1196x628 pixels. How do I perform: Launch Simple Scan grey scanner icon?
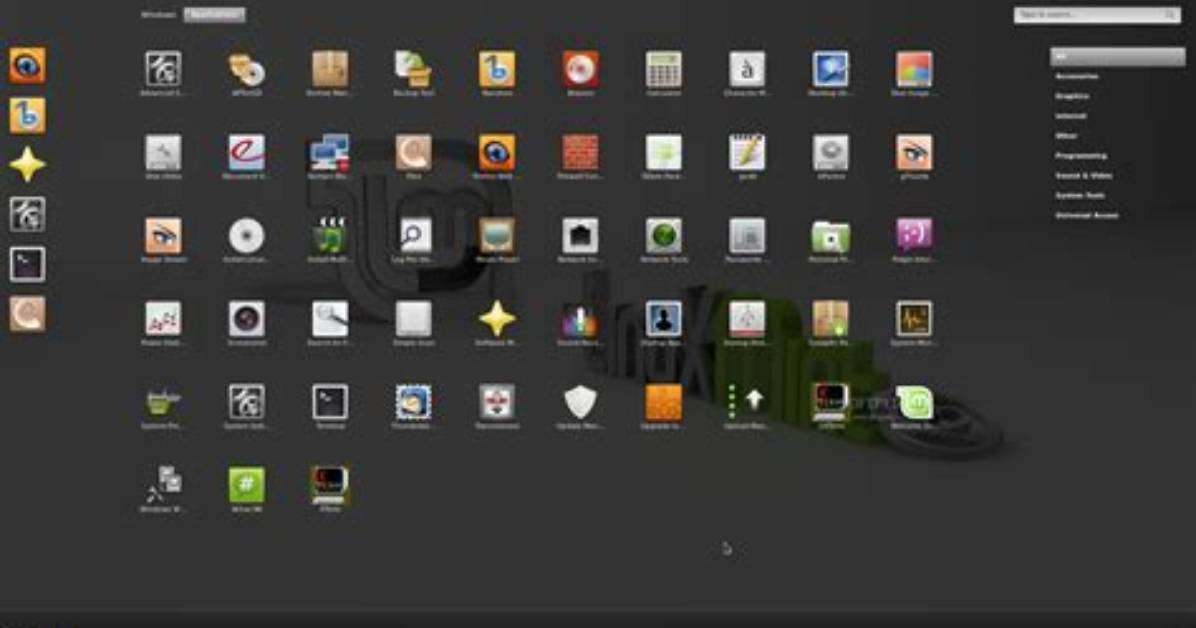point(413,319)
